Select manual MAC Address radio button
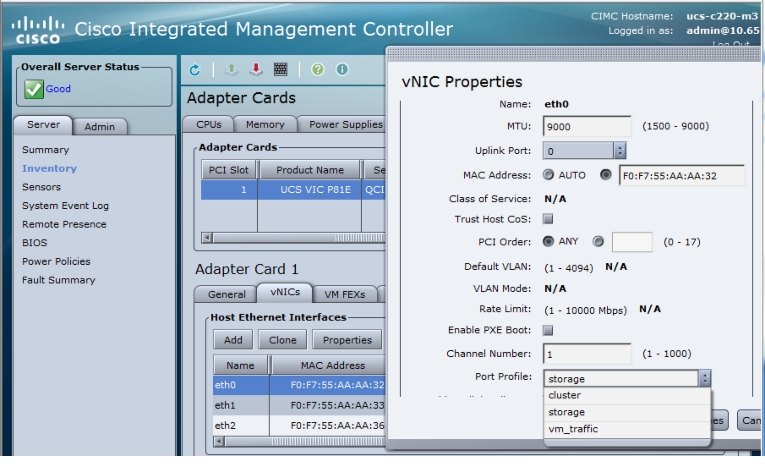The width and height of the screenshot is (765, 473). 605,175
